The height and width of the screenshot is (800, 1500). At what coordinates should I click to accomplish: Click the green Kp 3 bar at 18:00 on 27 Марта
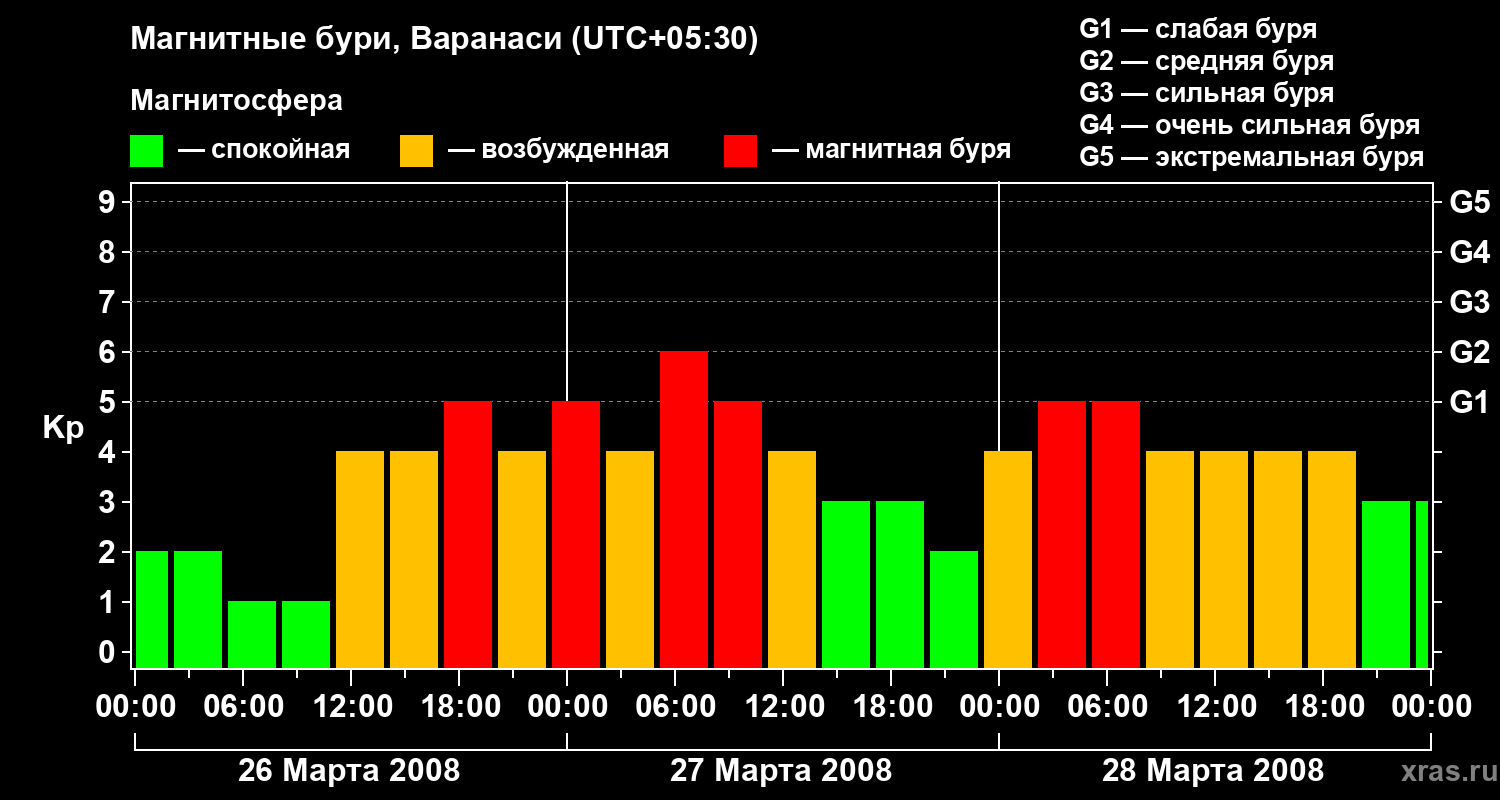900,585
